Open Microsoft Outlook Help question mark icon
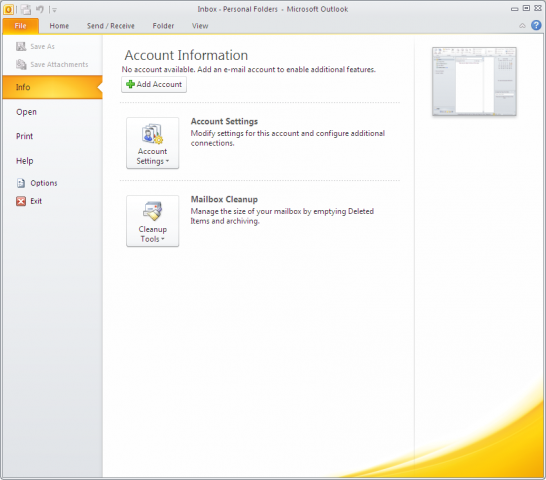 coord(536,25)
